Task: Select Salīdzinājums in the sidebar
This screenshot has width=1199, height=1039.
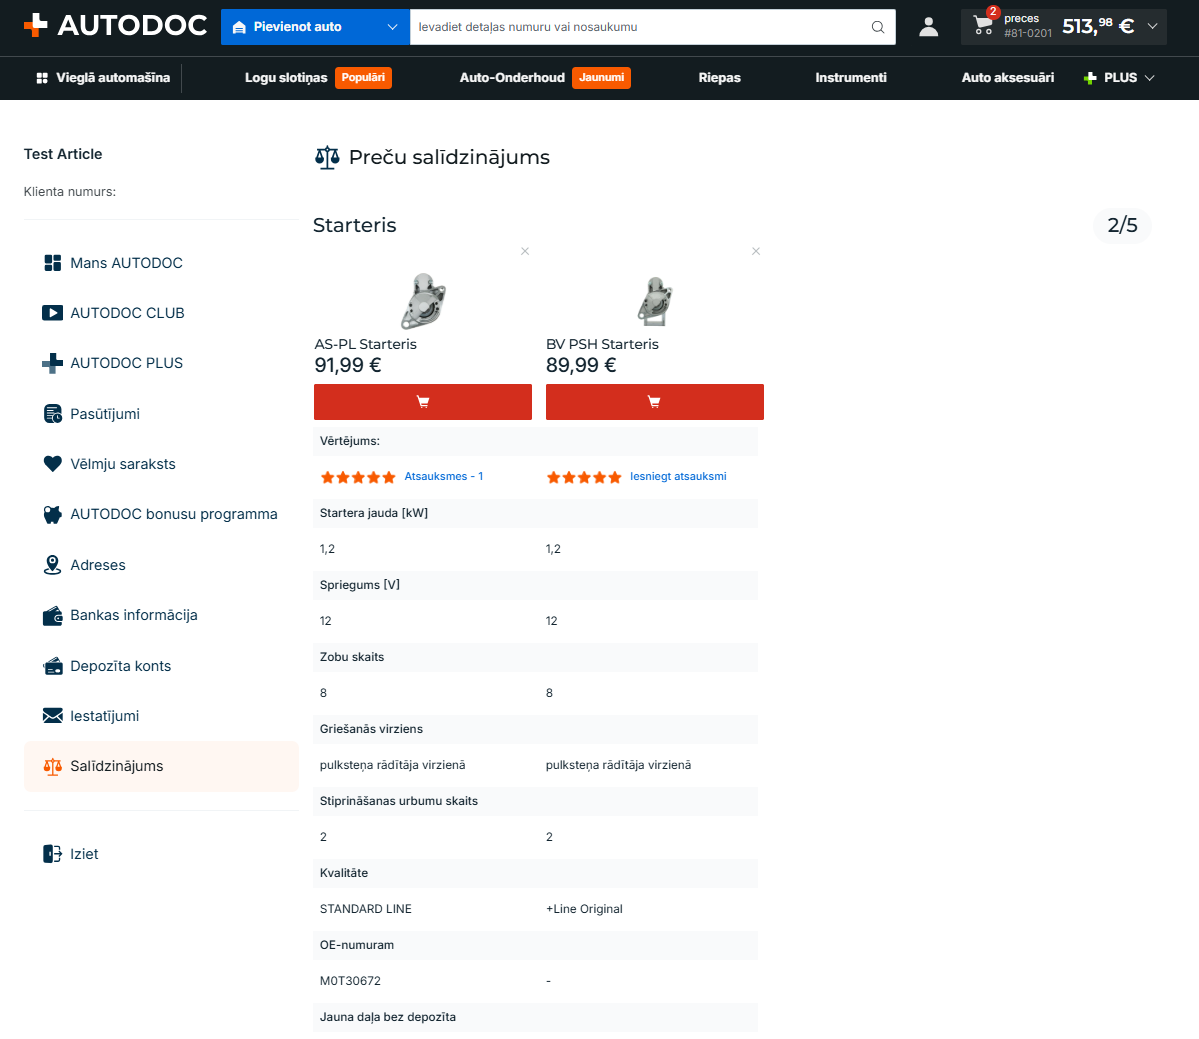Action: [161, 766]
